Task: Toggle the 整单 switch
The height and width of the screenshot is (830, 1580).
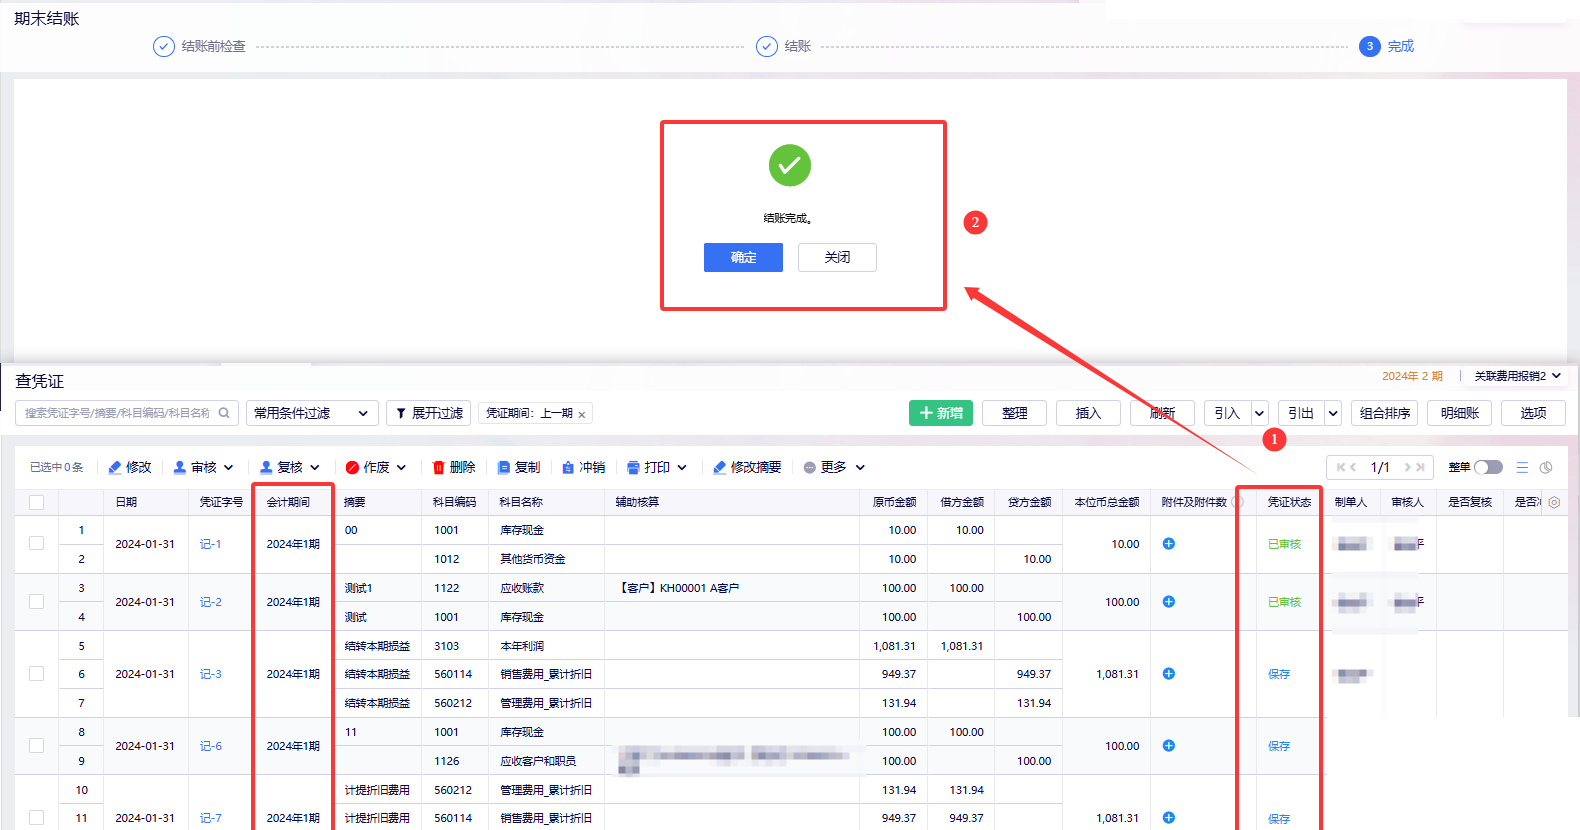Action: point(1488,467)
